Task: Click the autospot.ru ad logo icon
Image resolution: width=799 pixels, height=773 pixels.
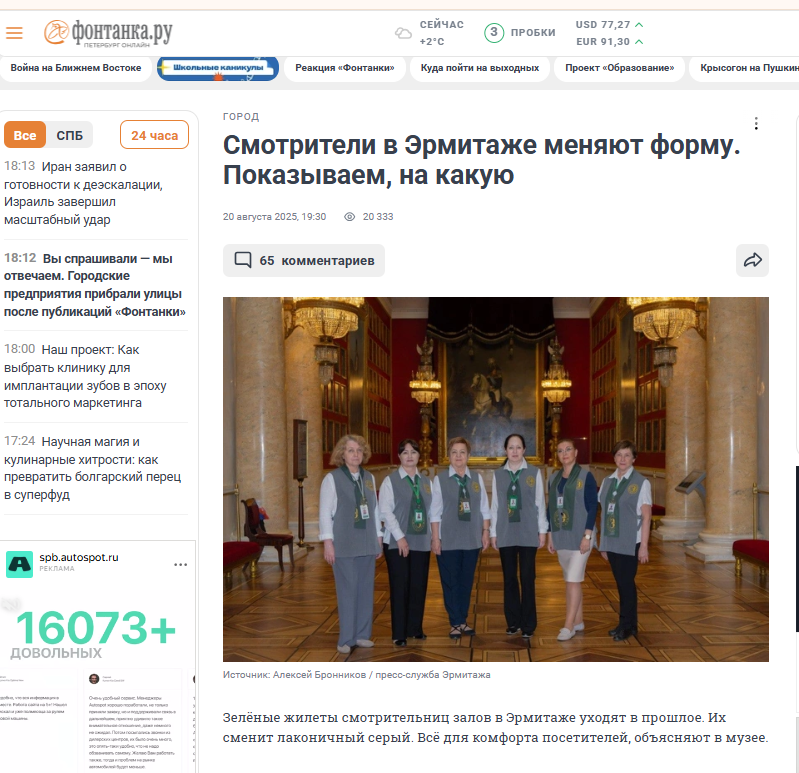Action: (19, 564)
